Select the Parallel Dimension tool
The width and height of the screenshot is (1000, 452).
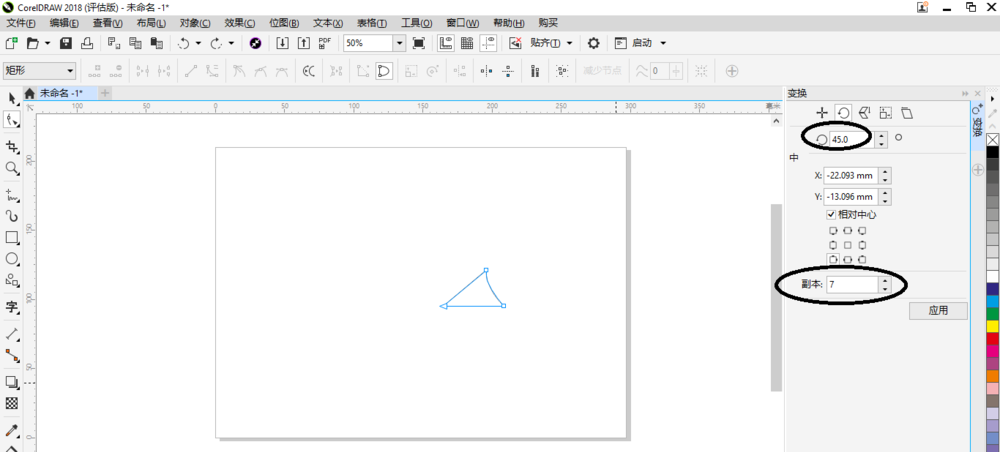pos(11,334)
